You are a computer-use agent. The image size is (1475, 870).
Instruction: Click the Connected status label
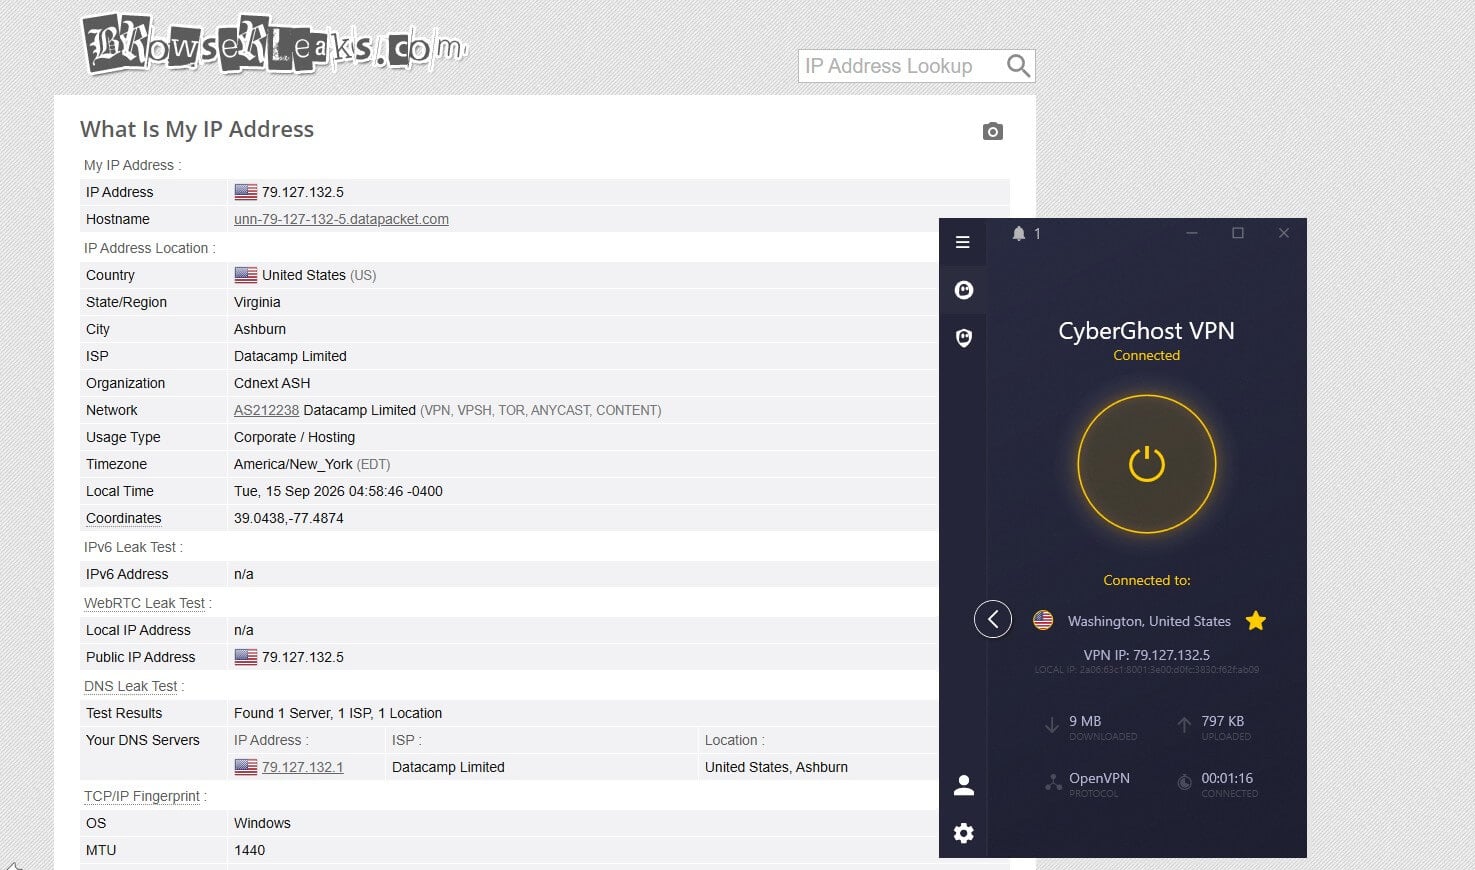(1146, 355)
